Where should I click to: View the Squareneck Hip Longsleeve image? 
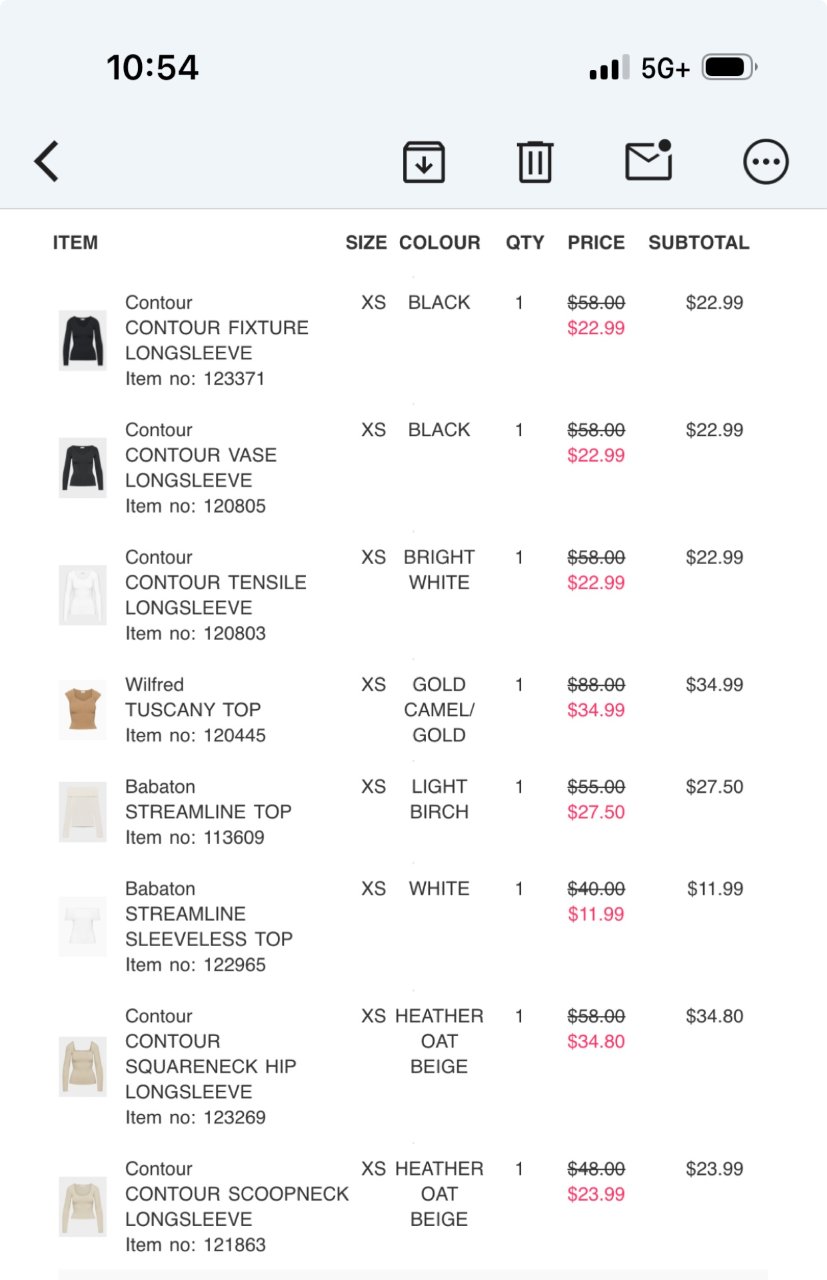pos(82,1066)
